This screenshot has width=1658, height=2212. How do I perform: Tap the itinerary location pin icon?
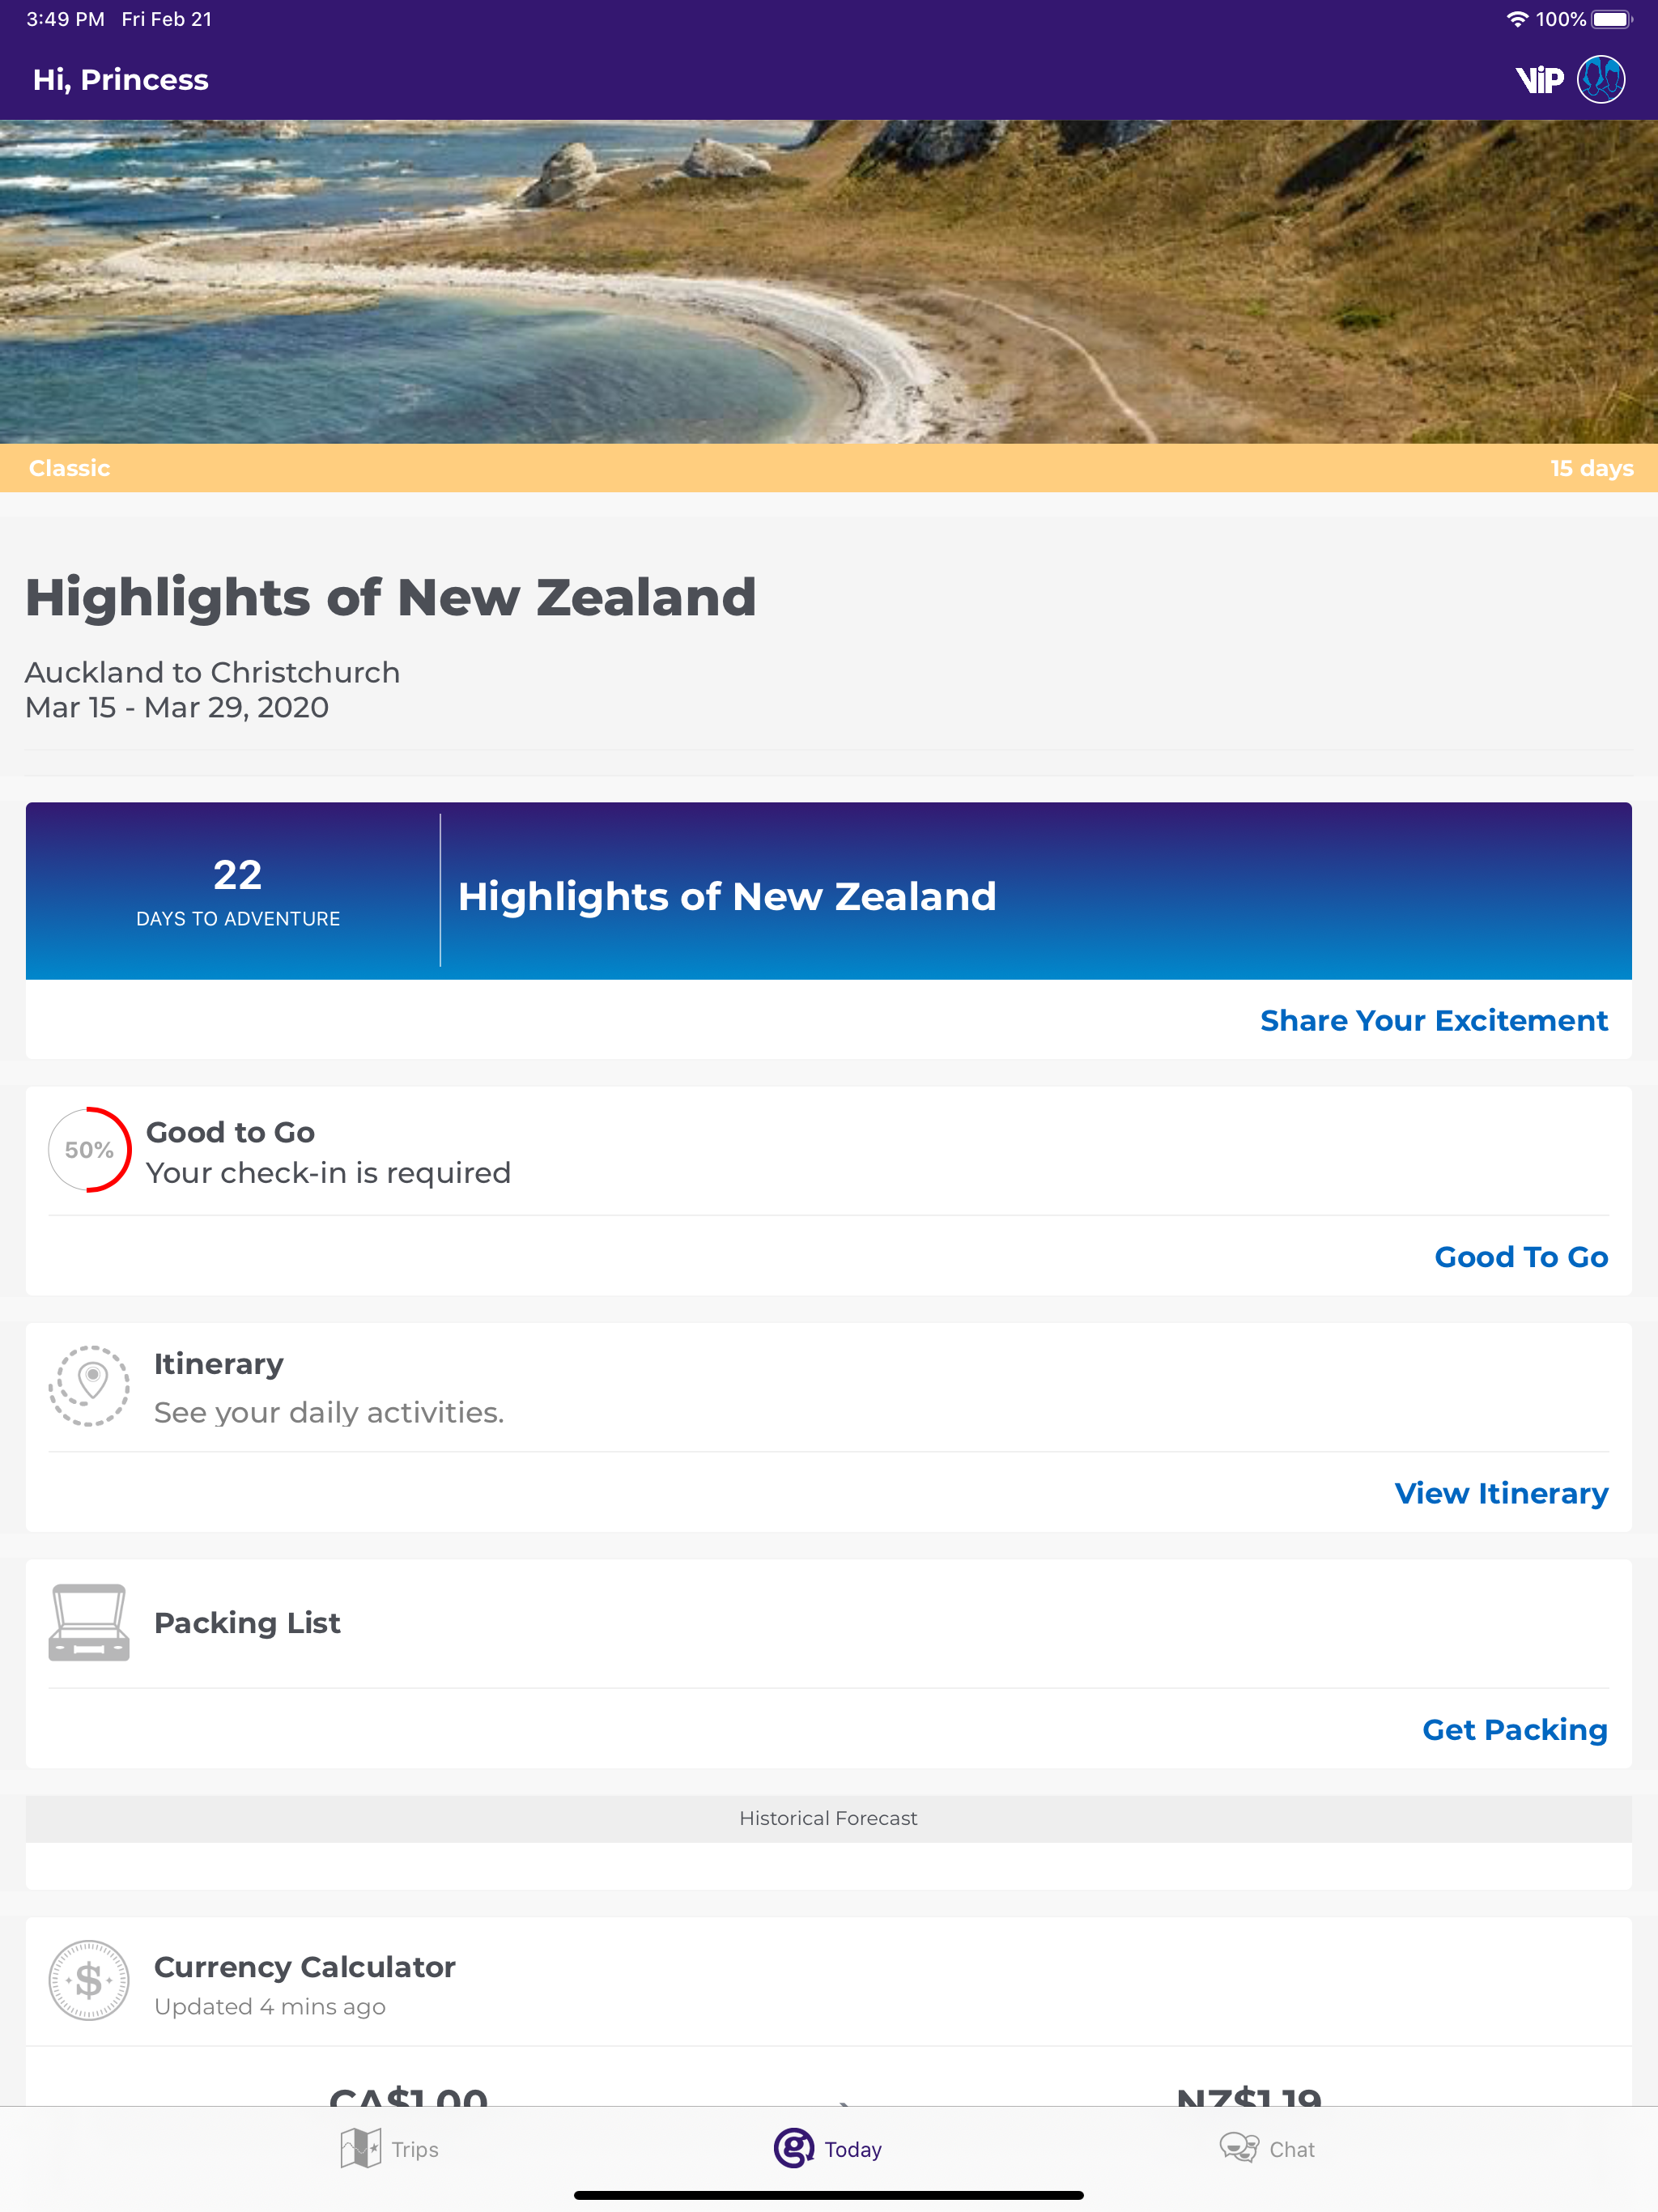(x=89, y=1385)
